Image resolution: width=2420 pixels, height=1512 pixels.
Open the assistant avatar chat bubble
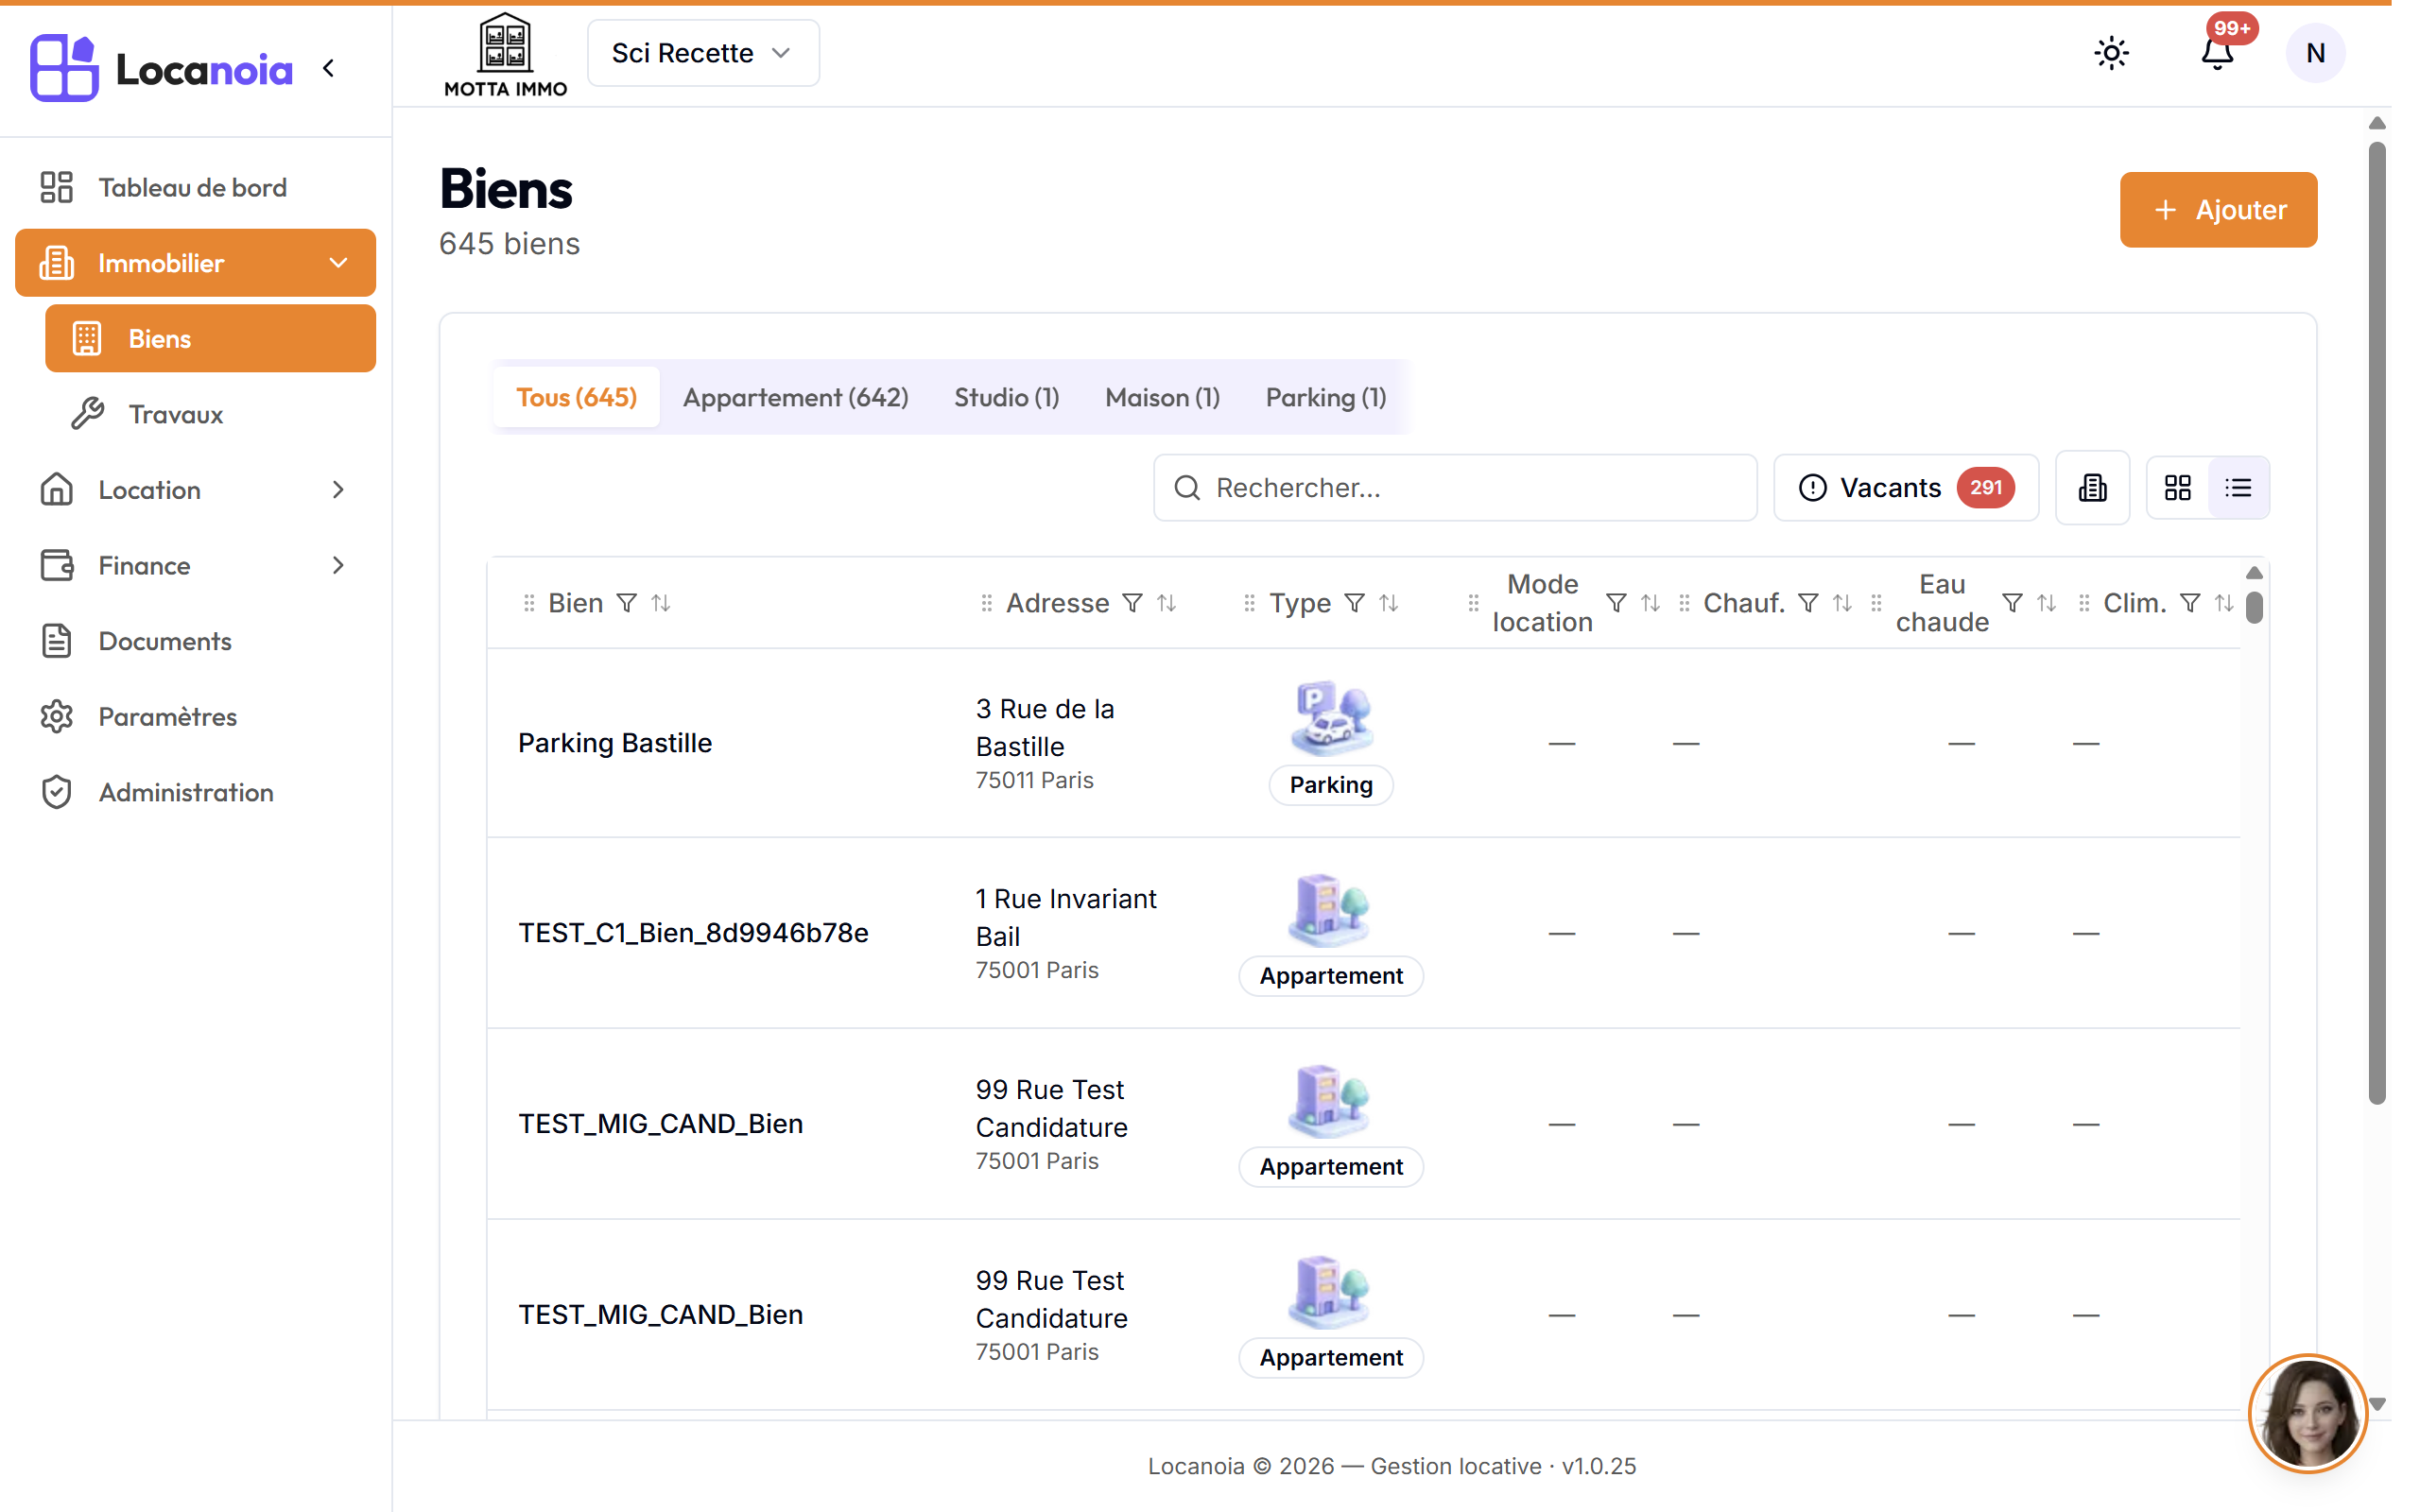click(2308, 1413)
